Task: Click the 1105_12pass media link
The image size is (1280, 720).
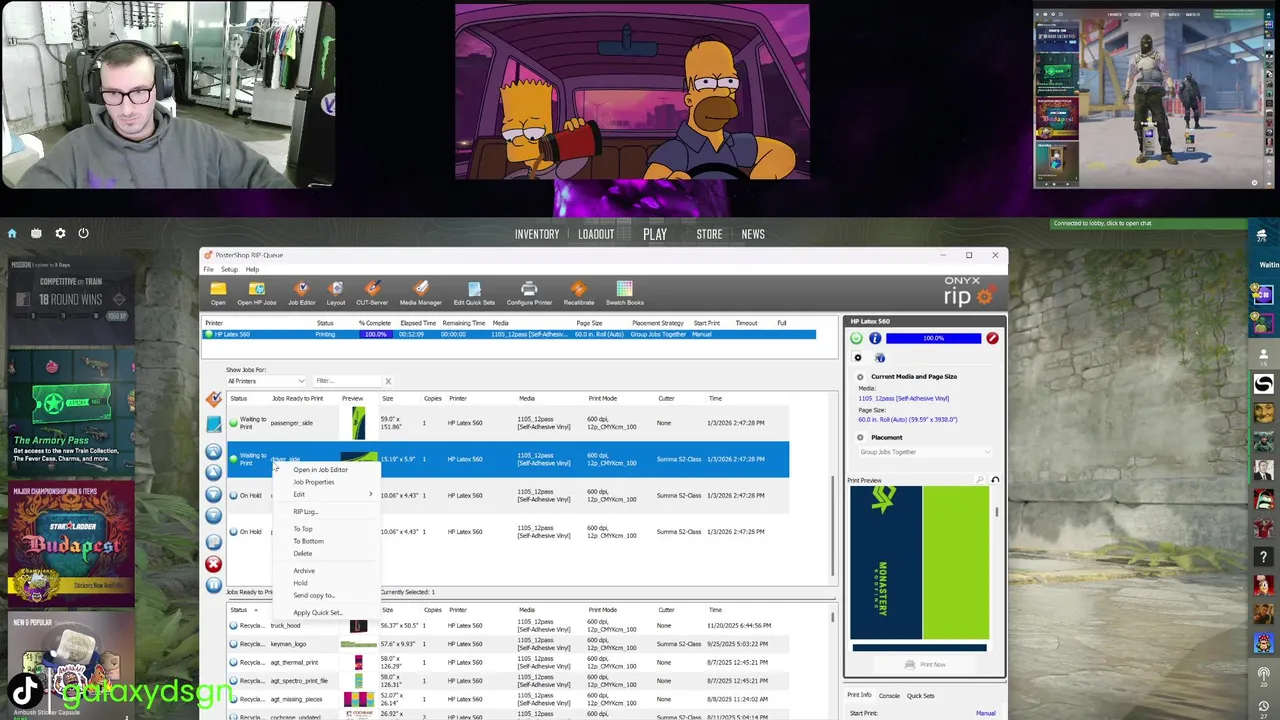Action: 903,398
